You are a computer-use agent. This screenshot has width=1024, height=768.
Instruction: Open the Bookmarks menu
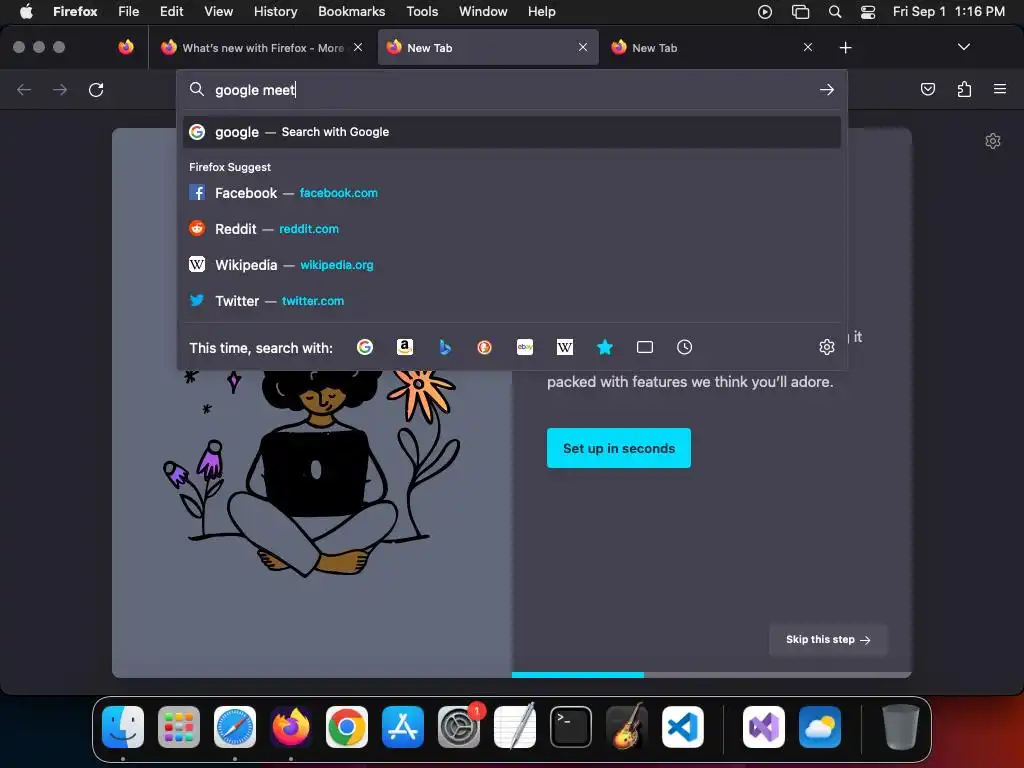point(351,12)
